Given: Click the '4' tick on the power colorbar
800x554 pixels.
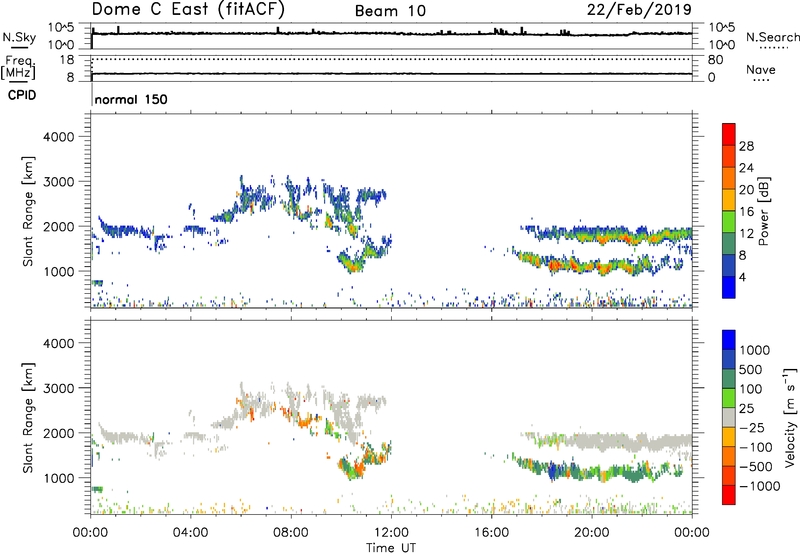Looking at the screenshot, I should click(742, 277).
